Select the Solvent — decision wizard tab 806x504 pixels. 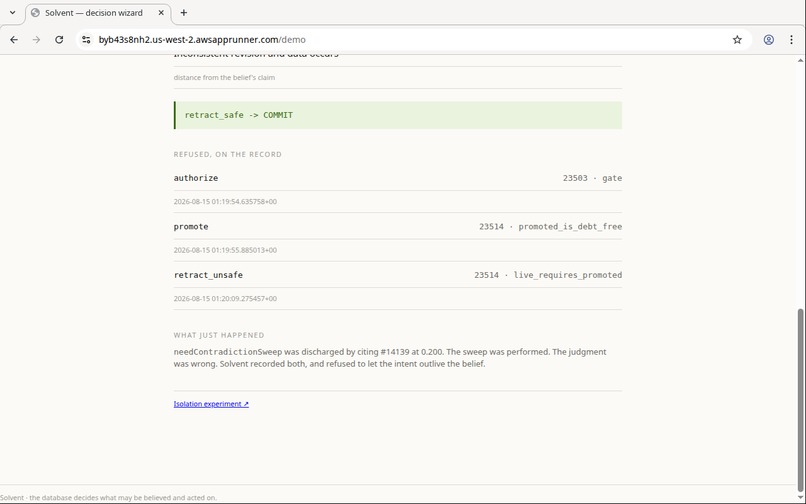98,13
